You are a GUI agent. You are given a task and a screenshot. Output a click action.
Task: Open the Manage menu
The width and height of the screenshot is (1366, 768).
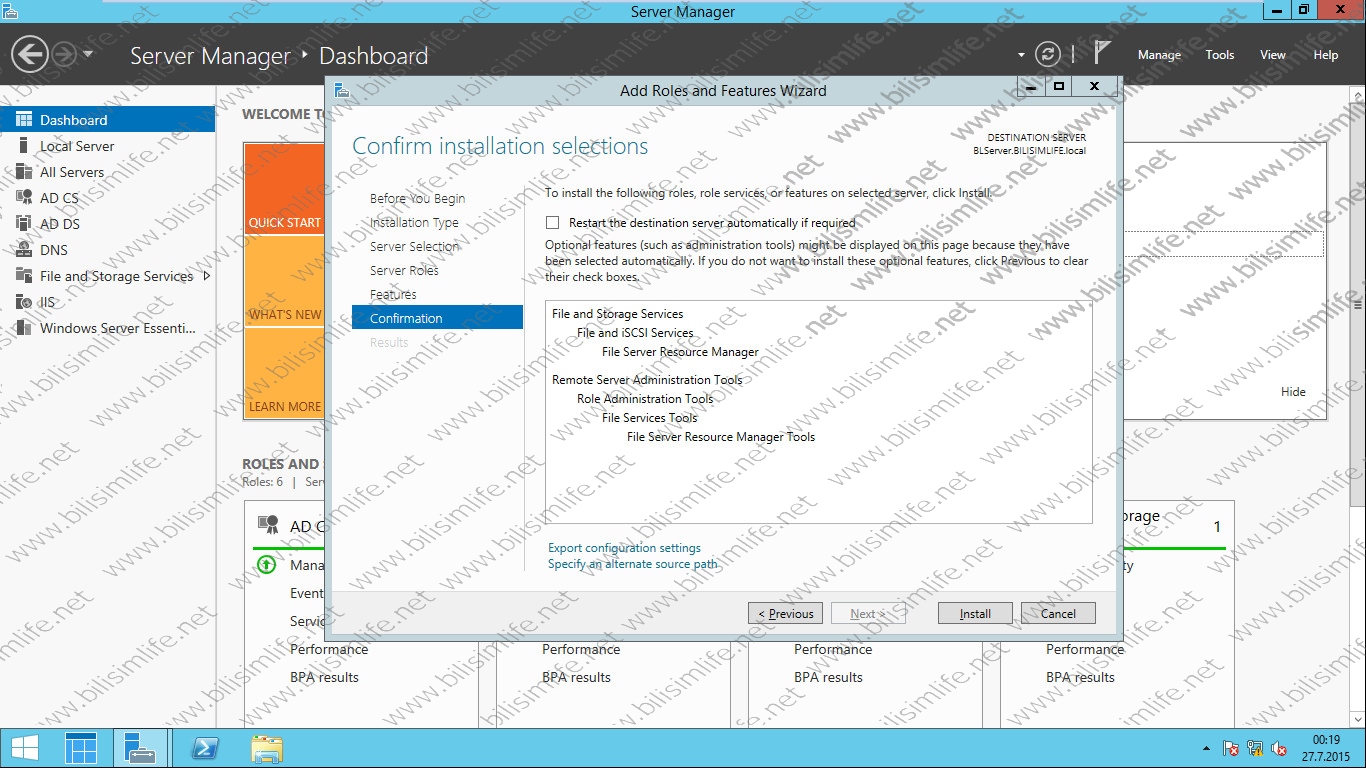coord(1159,55)
